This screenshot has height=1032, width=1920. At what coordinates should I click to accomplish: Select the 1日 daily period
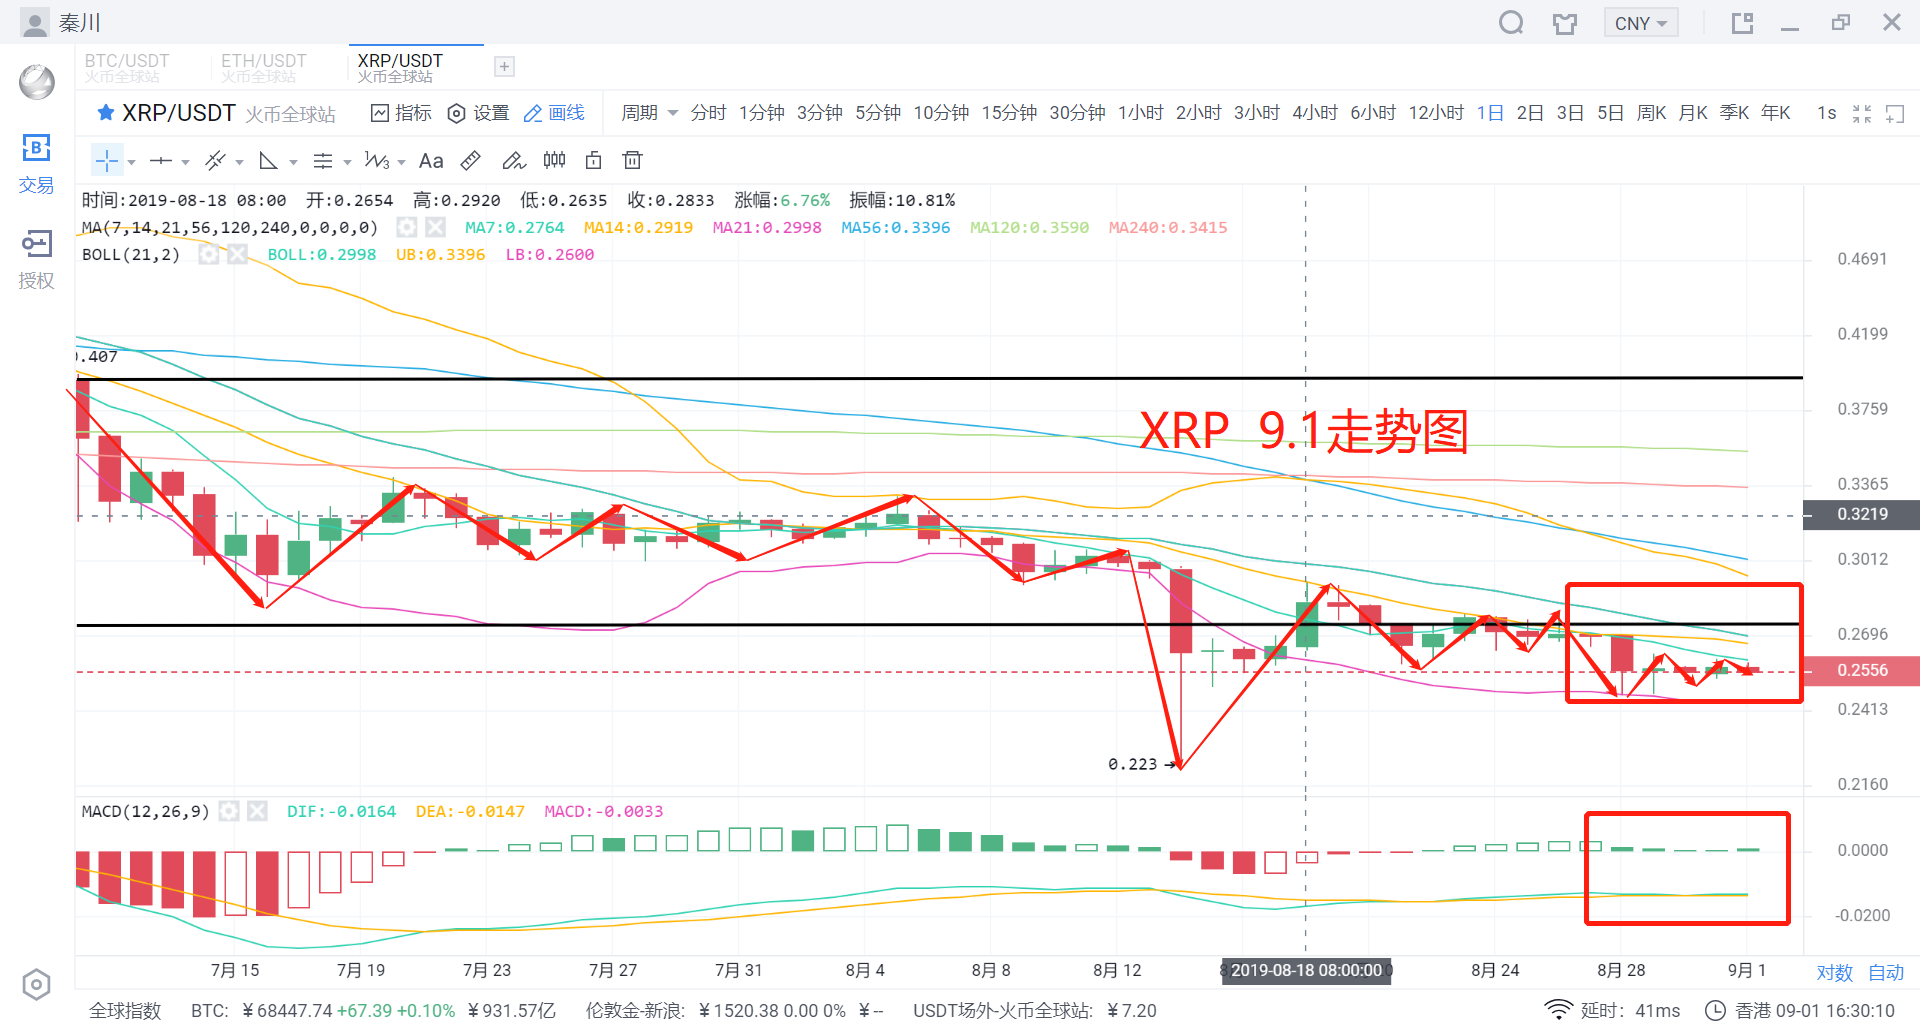pos(1490,113)
